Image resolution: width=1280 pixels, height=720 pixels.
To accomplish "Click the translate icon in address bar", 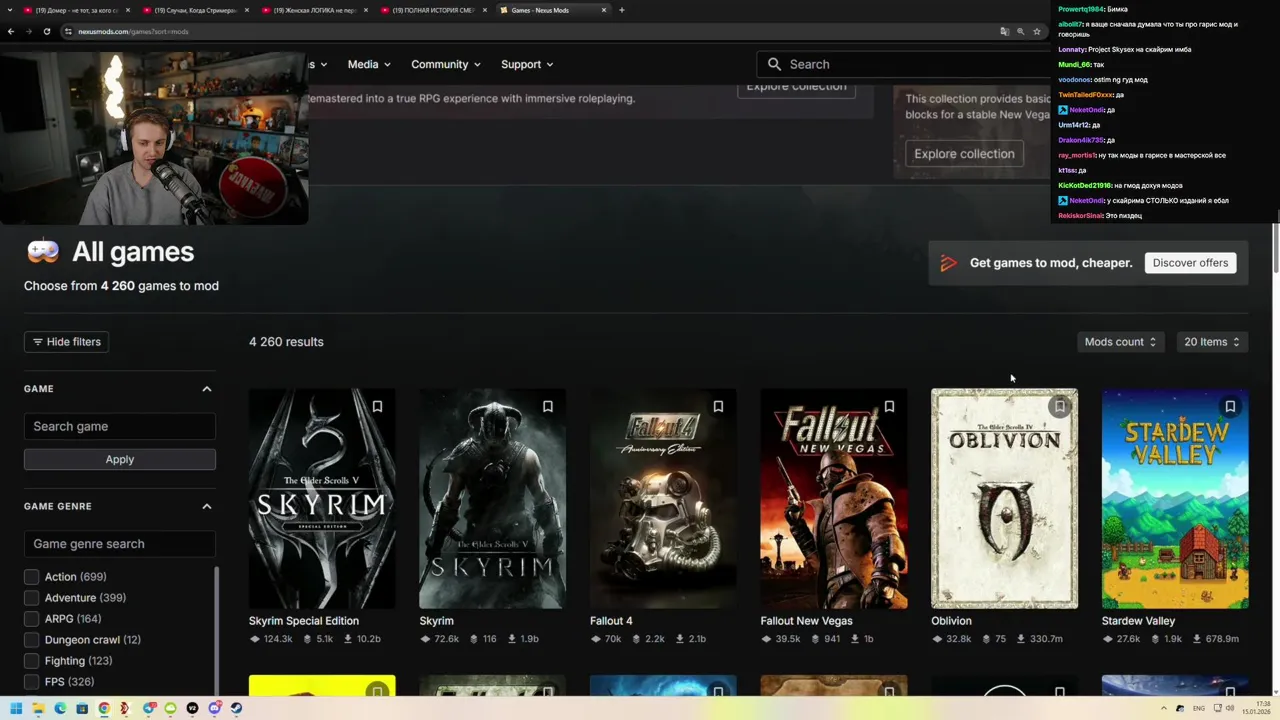I will [x=1004, y=31].
